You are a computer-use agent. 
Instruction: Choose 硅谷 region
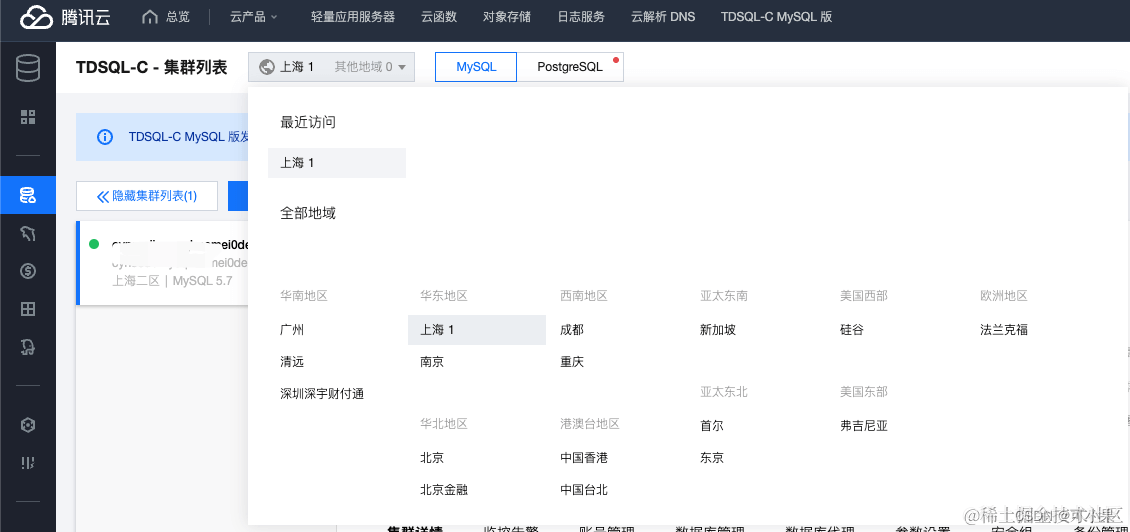[851, 330]
